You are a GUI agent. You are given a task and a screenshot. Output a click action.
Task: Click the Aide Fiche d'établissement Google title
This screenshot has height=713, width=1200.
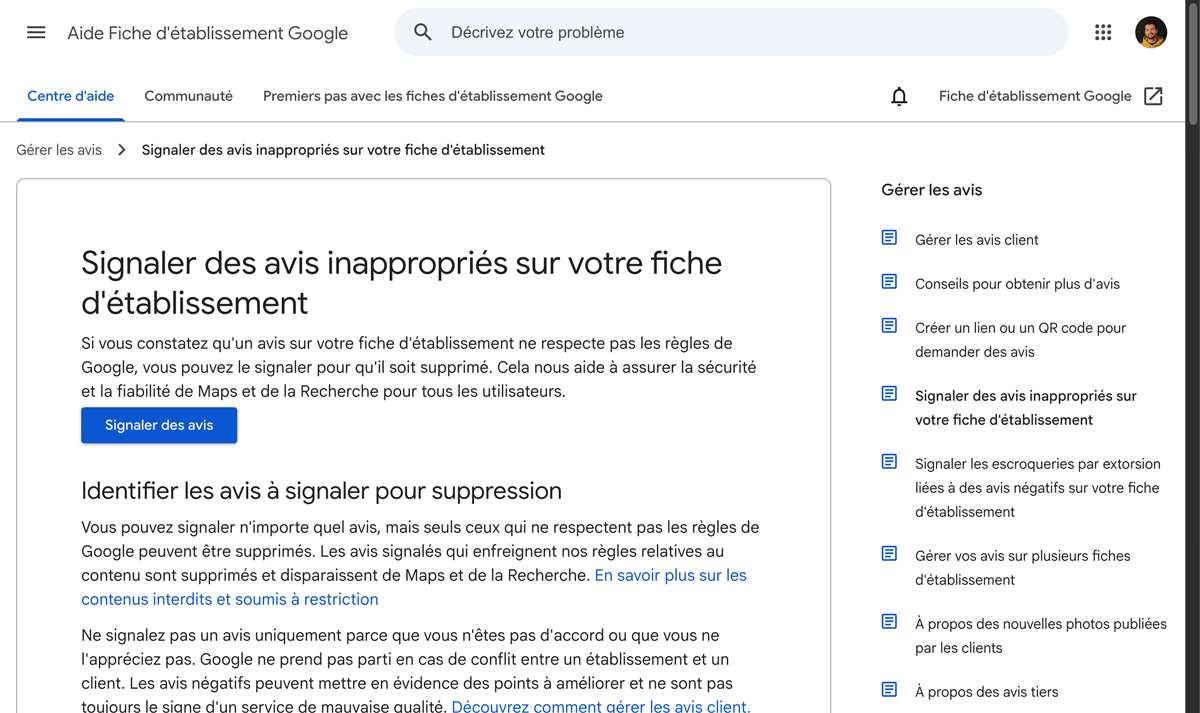pyautogui.click(x=208, y=33)
